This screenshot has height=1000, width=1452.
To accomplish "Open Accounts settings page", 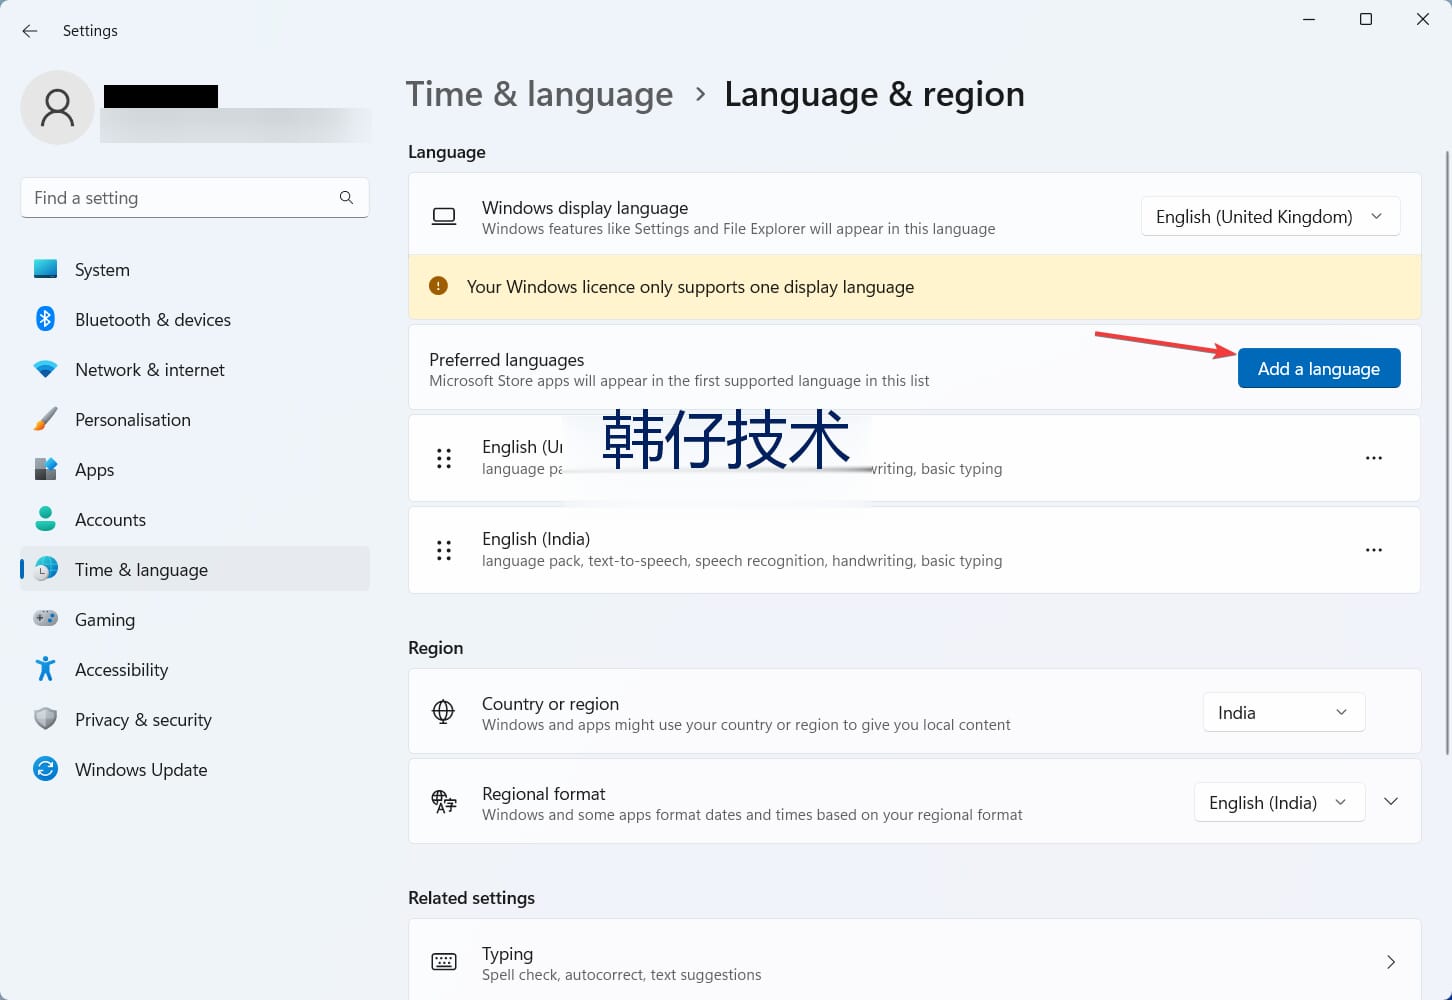I will (x=195, y=519).
